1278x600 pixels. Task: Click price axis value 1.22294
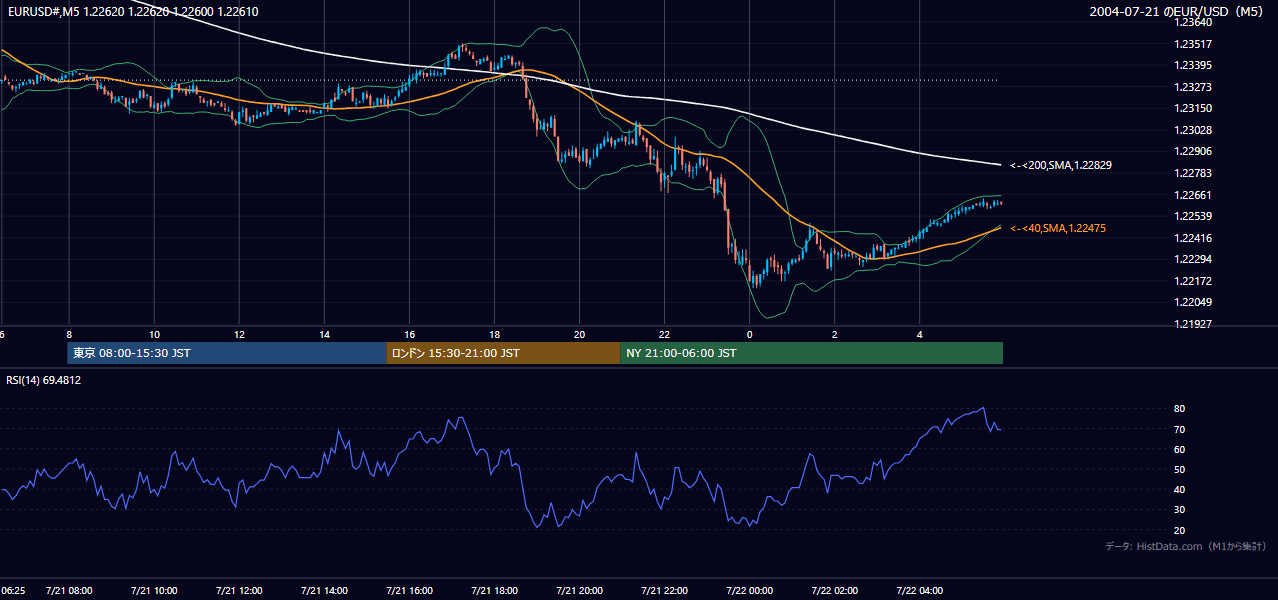(1193, 259)
